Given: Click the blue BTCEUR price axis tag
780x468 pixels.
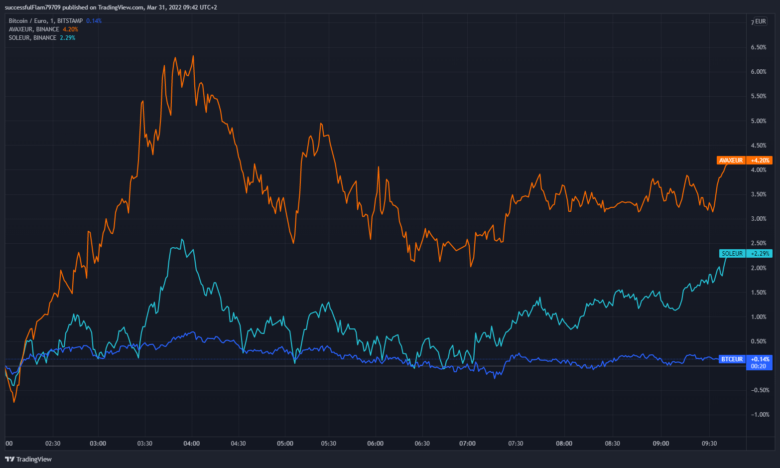Looking at the screenshot, I should coord(732,359).
